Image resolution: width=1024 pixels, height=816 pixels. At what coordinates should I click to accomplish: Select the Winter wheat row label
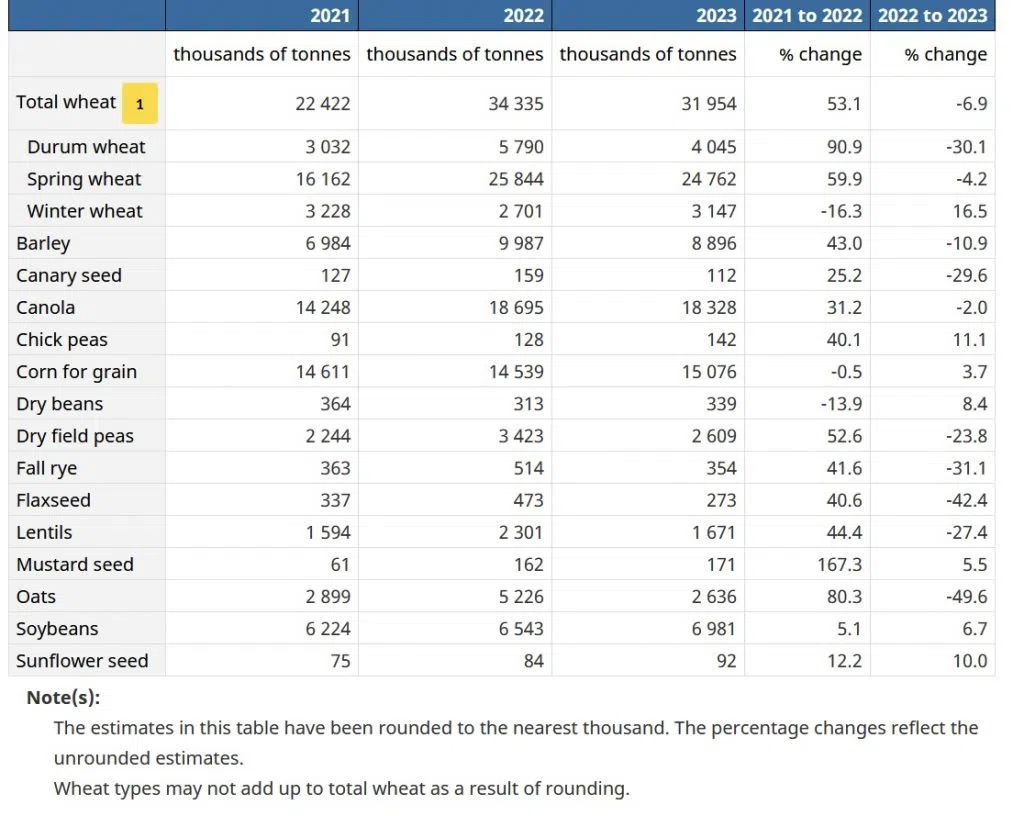click(x=85, y=211)
